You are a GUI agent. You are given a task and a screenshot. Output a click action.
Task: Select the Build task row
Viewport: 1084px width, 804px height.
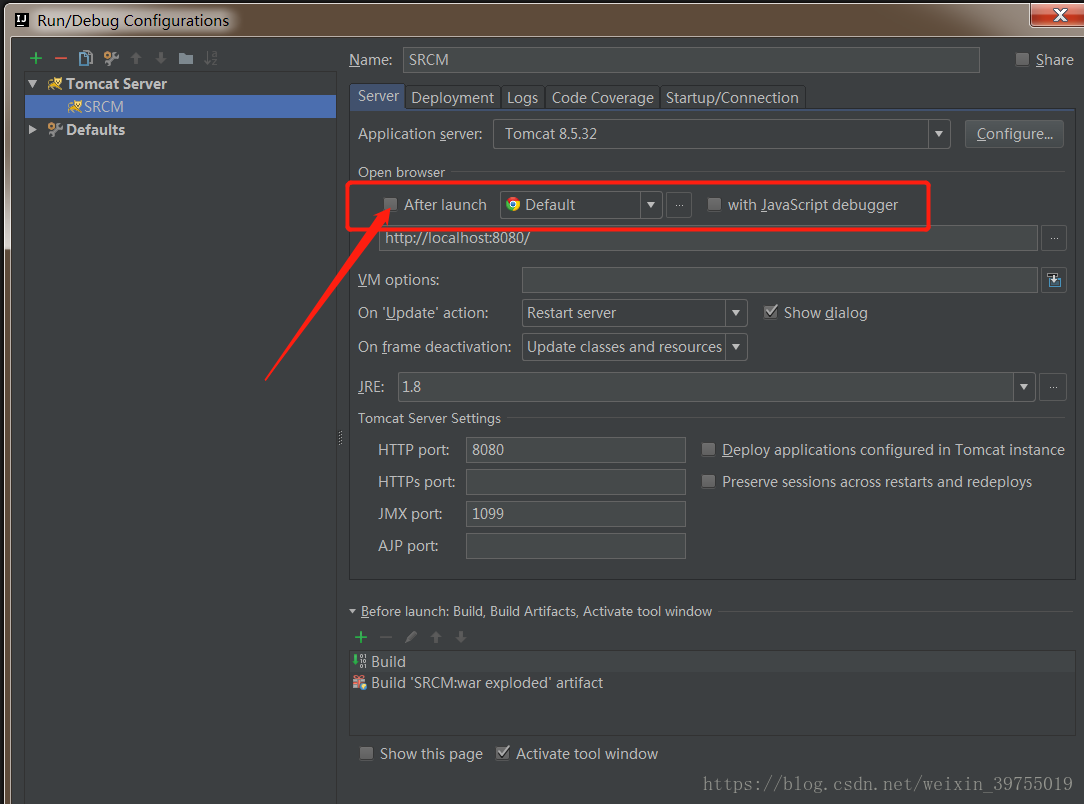(x=712, y=662)
